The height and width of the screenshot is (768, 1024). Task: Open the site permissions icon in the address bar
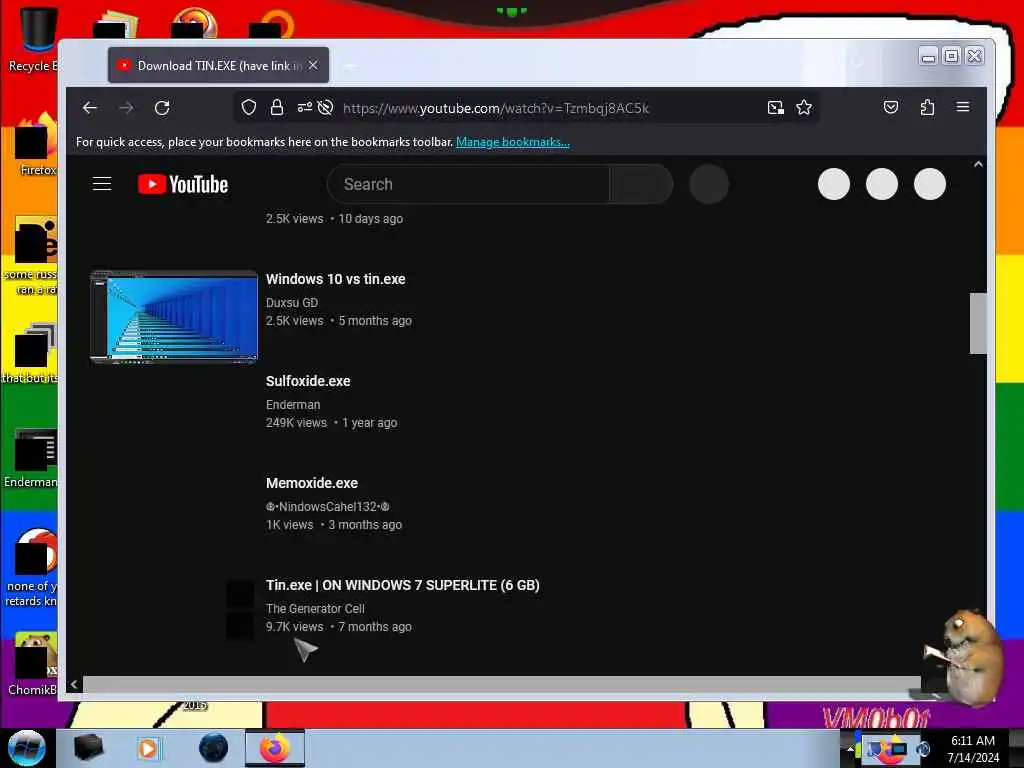pyautogui.click(x=304, y=108)
